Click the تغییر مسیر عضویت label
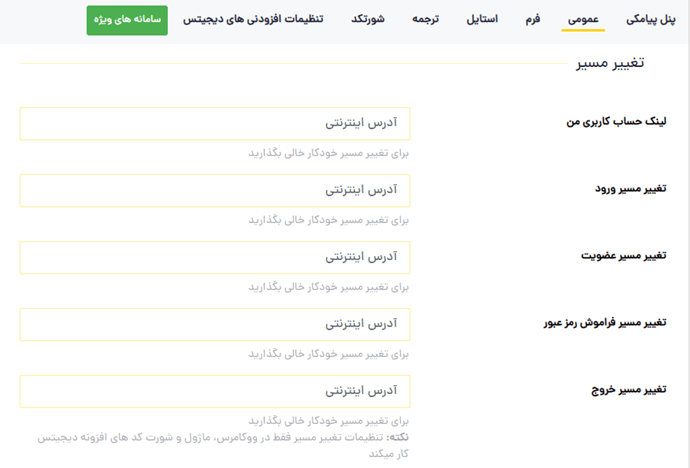This screenshot has width=690, height=468. 624,256
